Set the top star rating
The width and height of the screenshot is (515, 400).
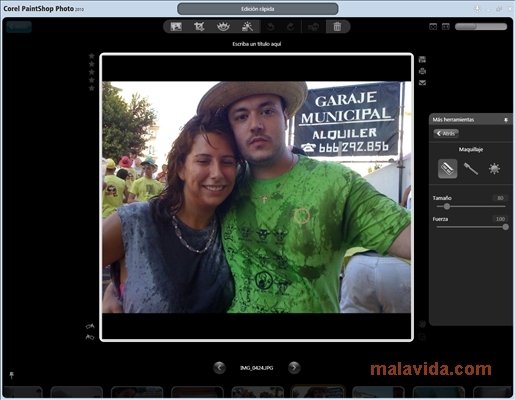pos(92,56)
